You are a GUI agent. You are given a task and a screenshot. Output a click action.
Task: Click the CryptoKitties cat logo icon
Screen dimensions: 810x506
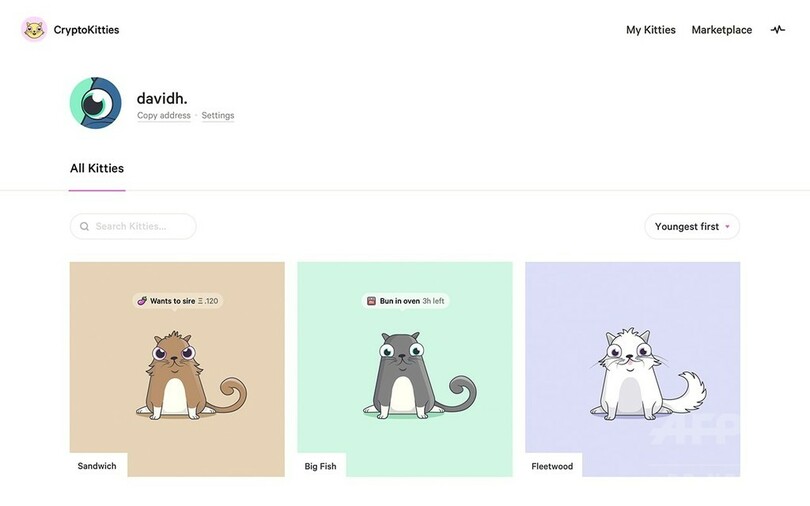[x=34, y=30]
